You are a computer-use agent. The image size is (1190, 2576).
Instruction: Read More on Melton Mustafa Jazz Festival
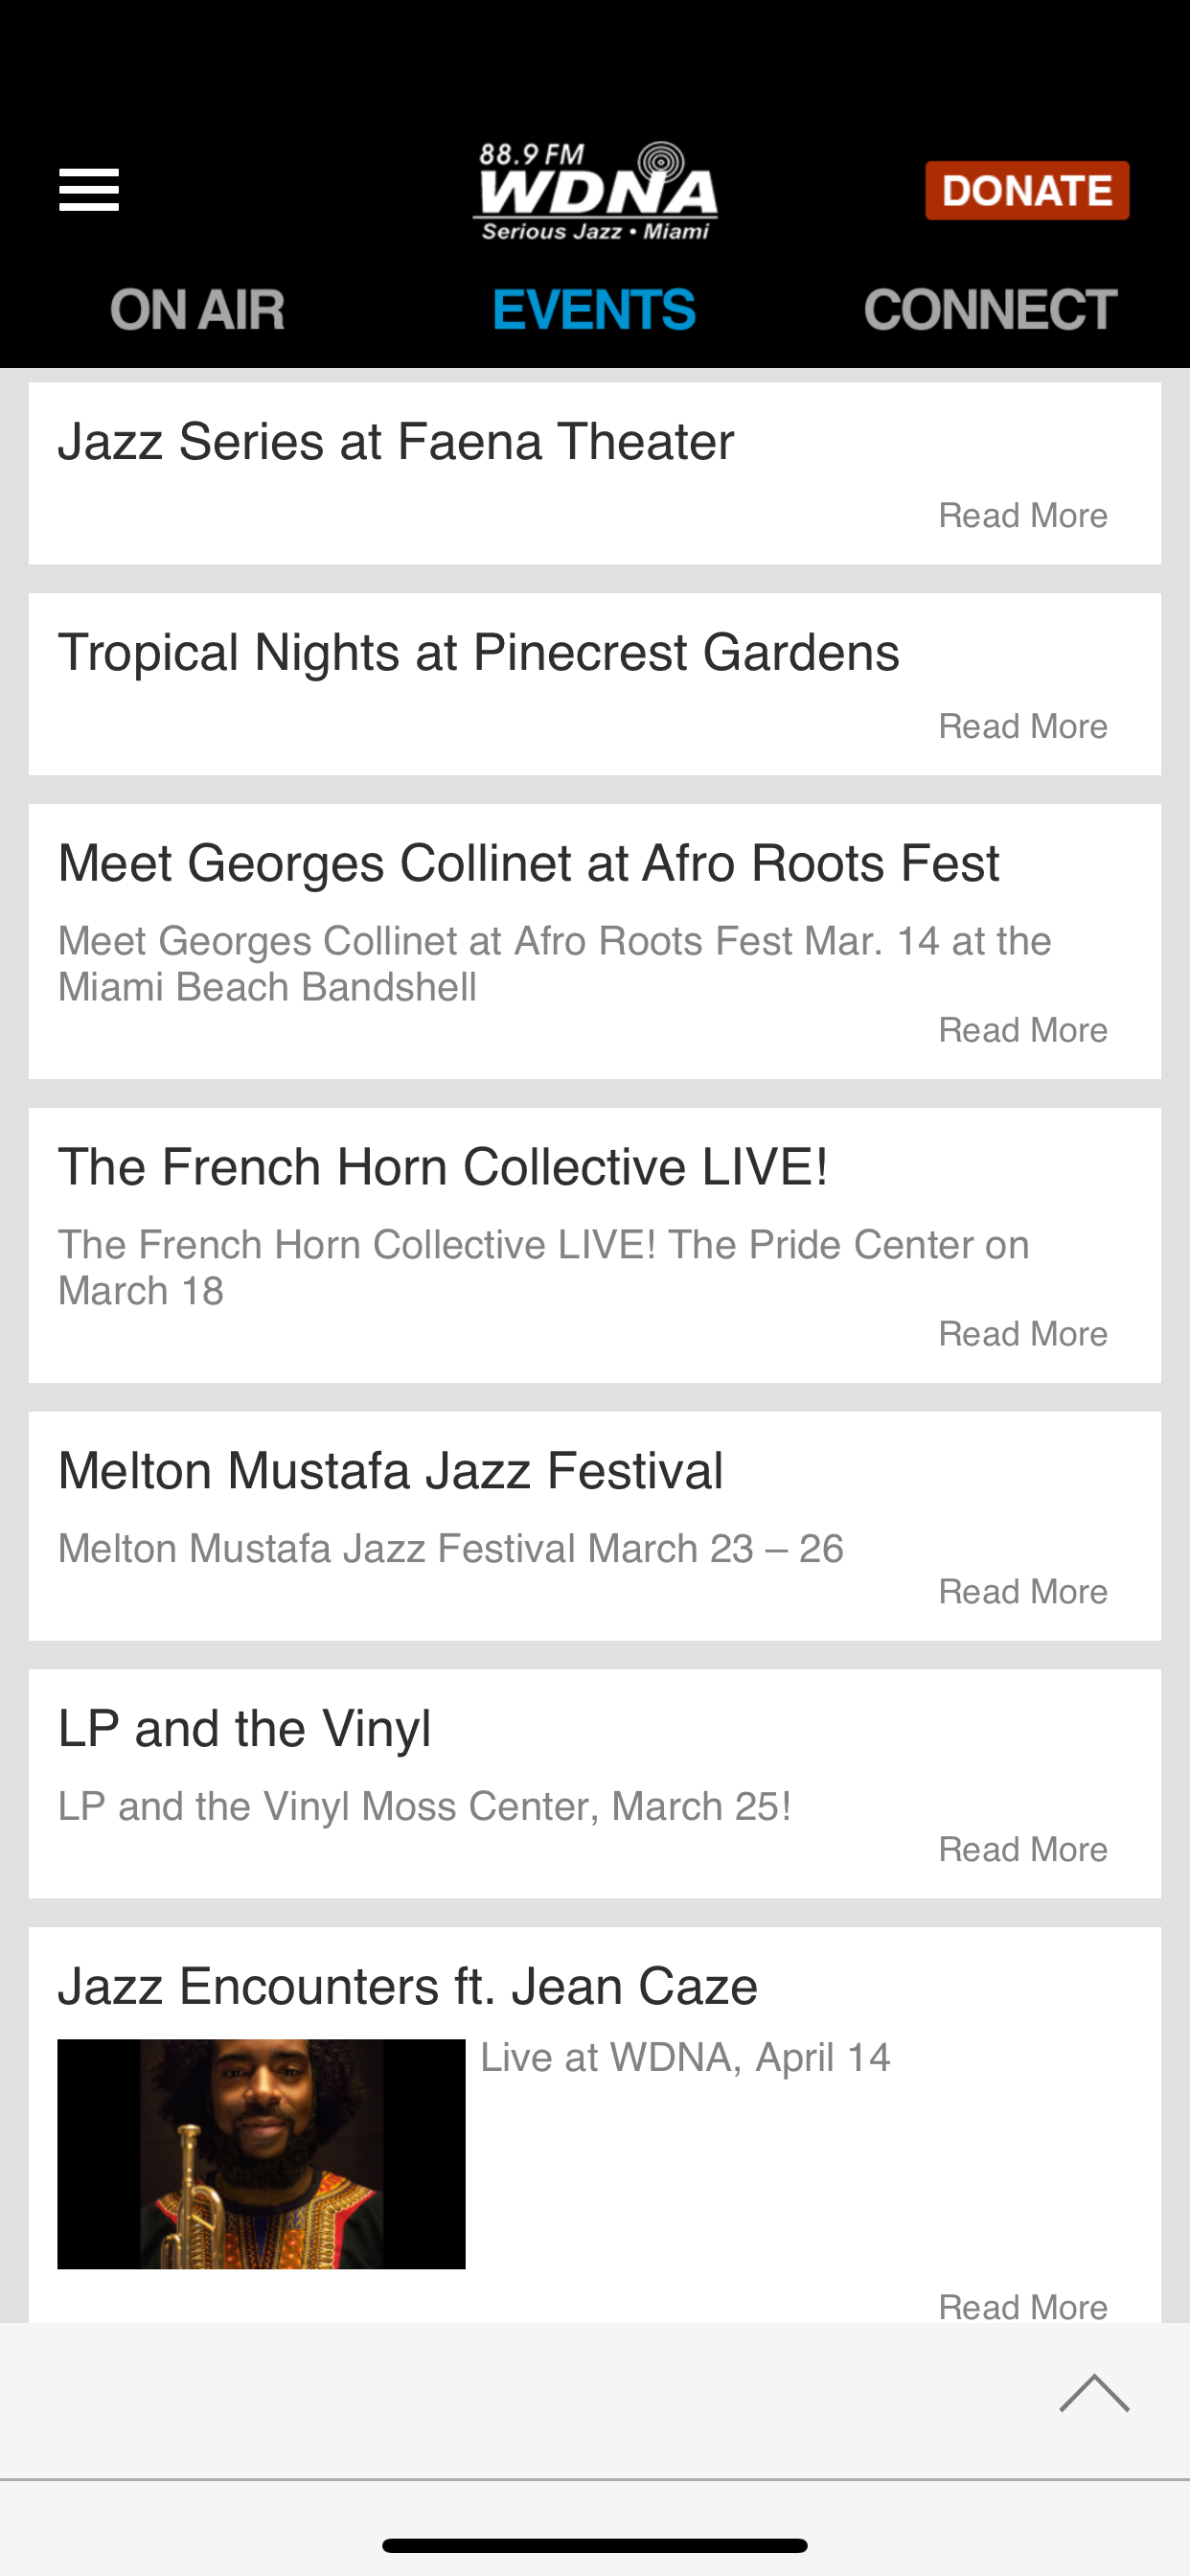[1023, 1592]
